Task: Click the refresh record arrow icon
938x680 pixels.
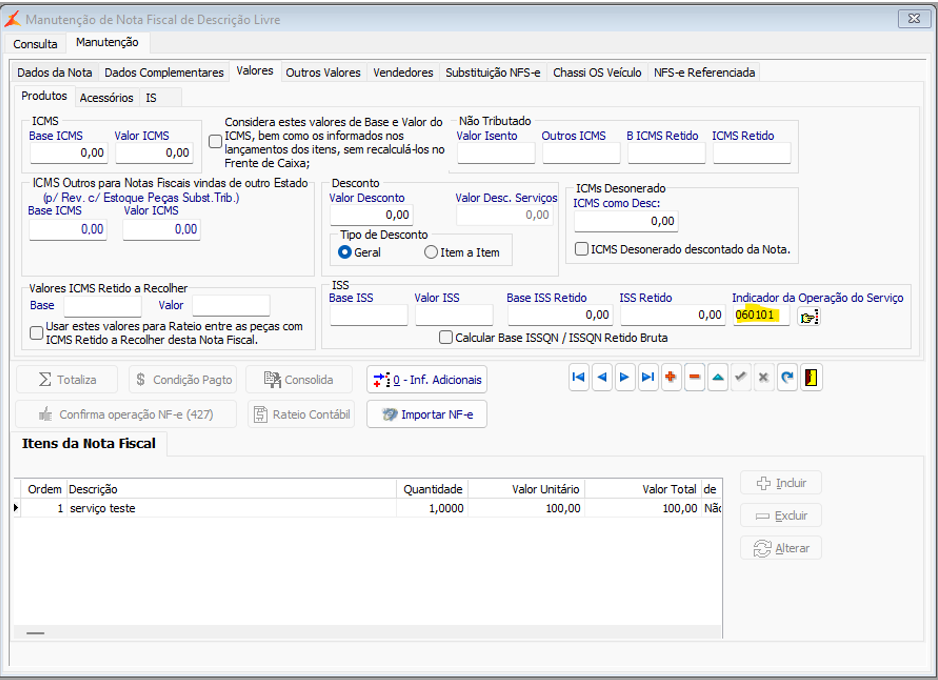Action: pyautogui.click(x=787, y=378)
